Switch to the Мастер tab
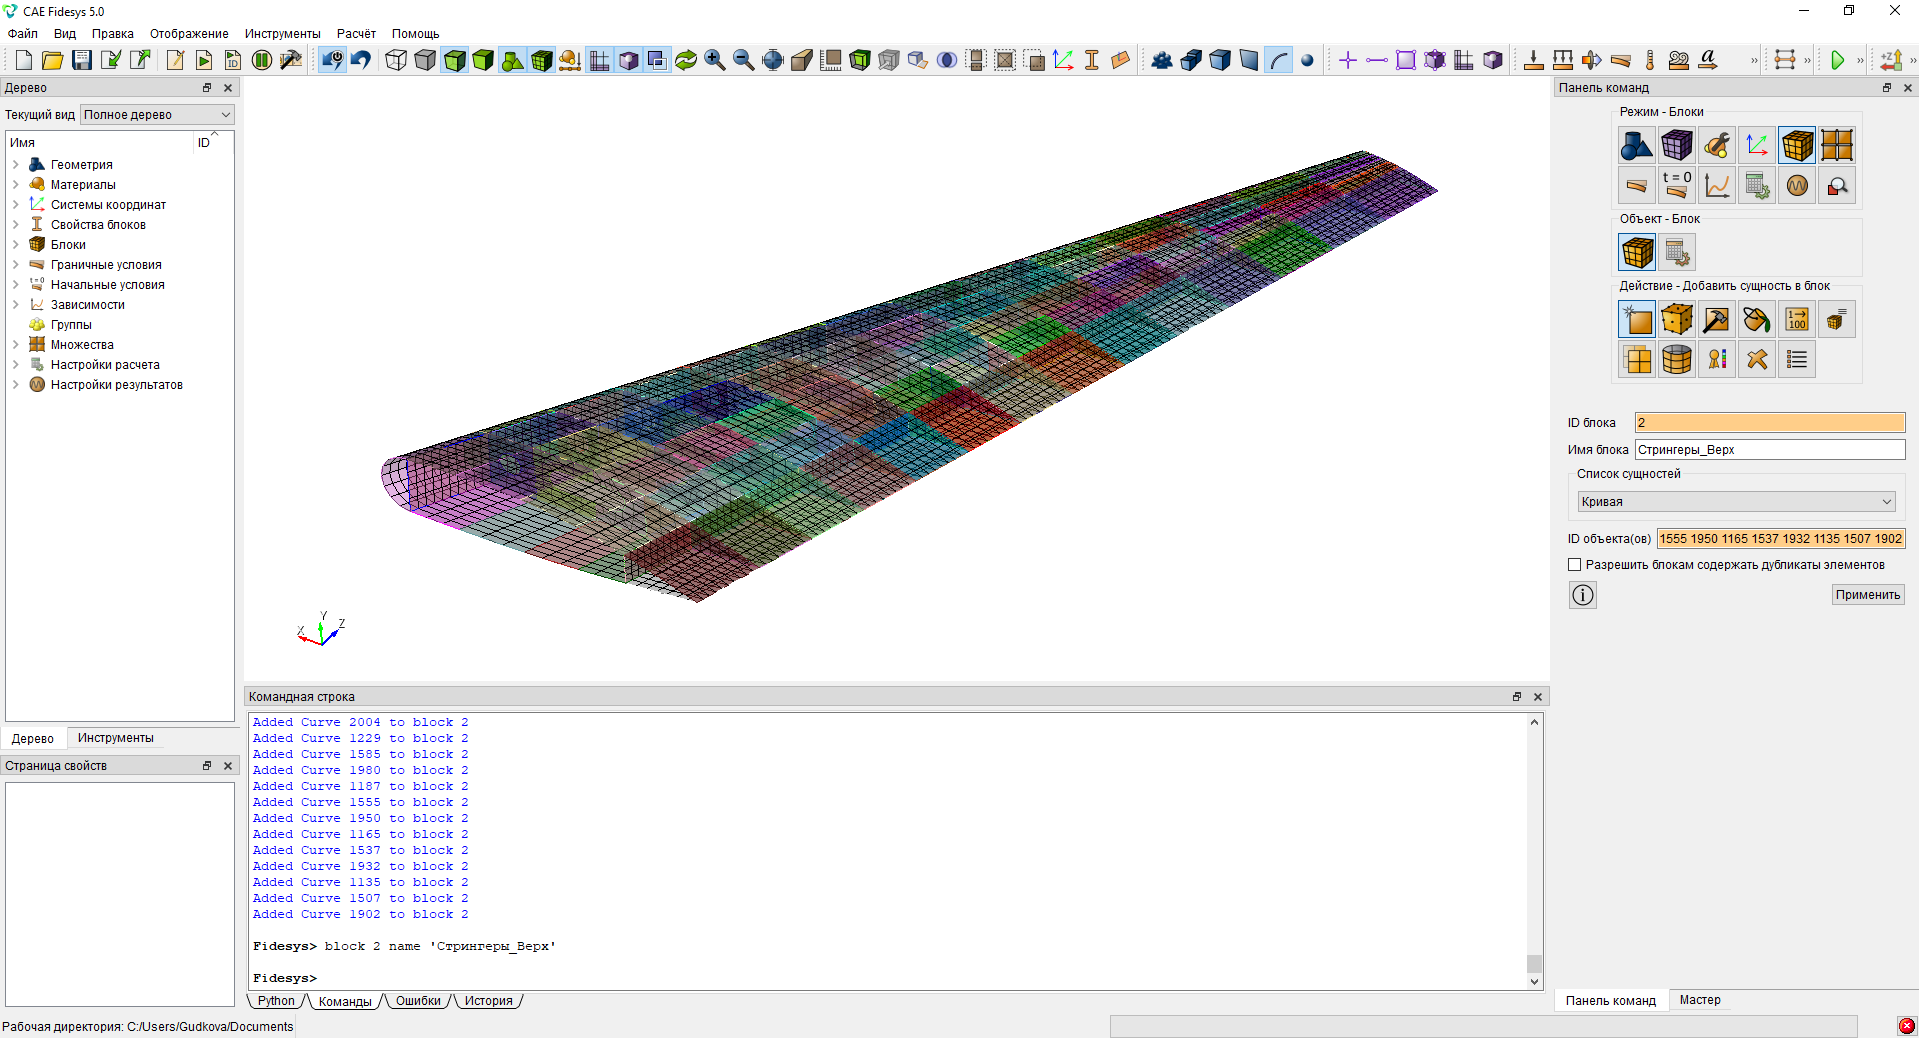The width and height of the screenshot is (1919, 1038). click(x=1700, y=1000)
